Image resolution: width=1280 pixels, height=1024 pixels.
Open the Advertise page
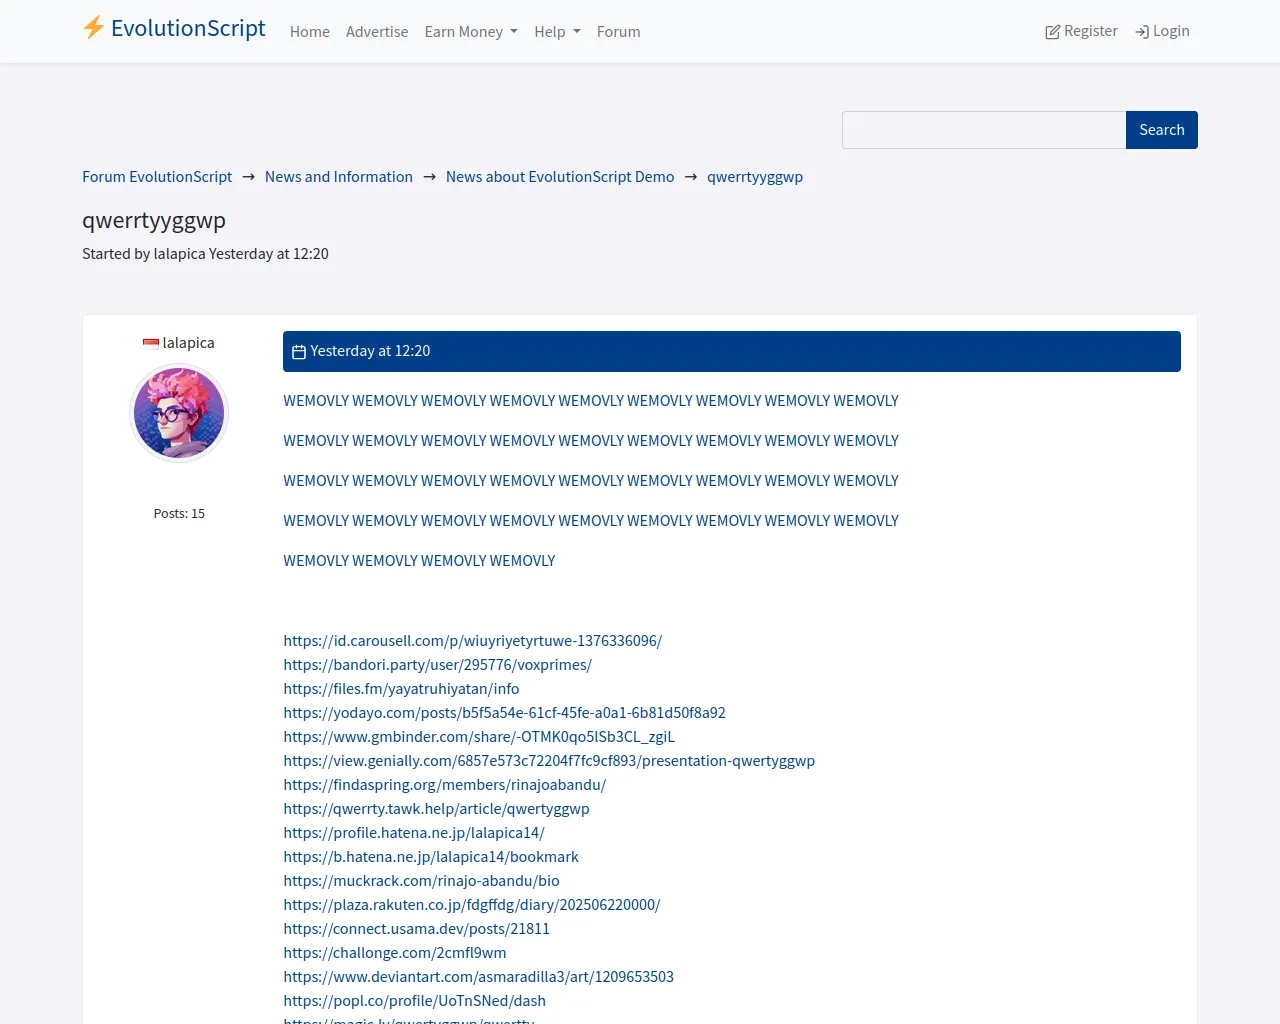[x=376, y=32]
